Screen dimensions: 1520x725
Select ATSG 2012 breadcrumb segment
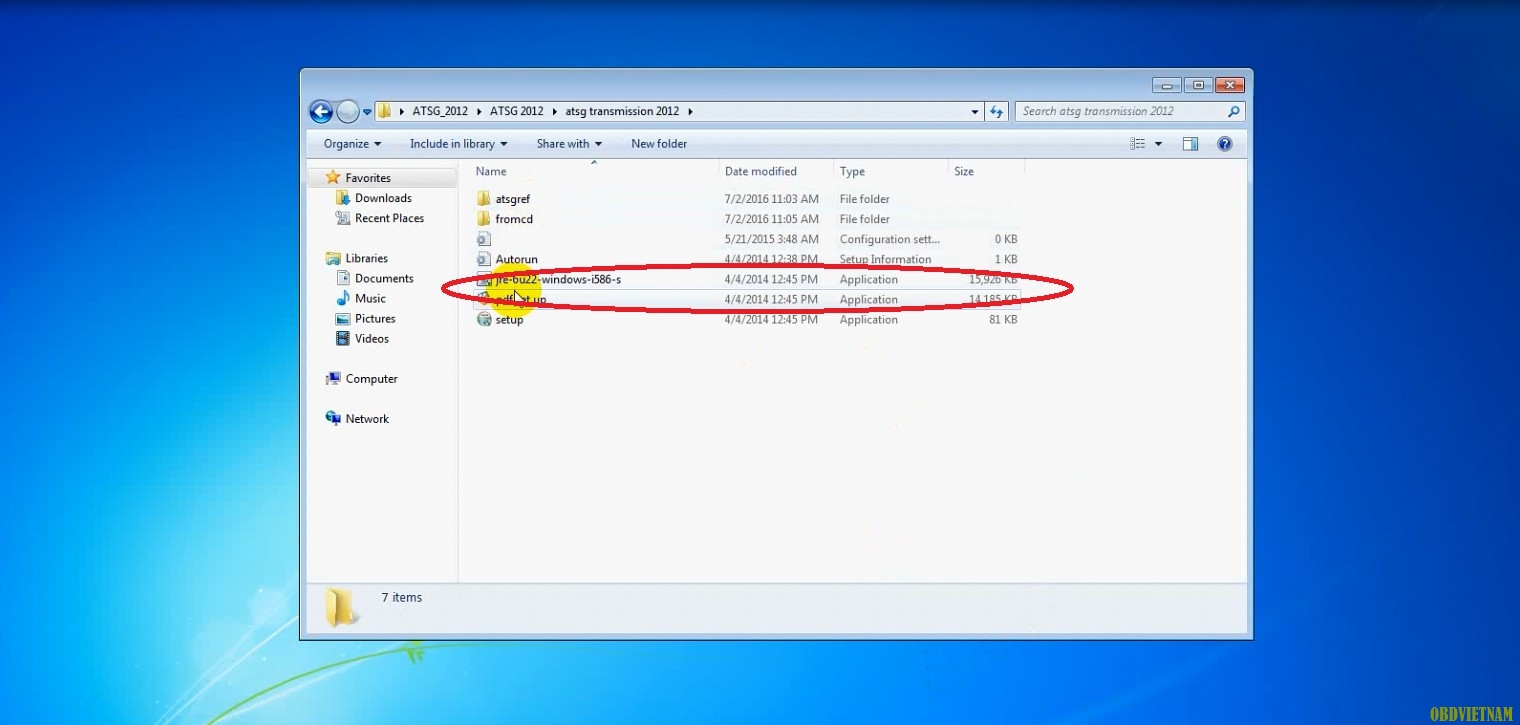(516, 111)
